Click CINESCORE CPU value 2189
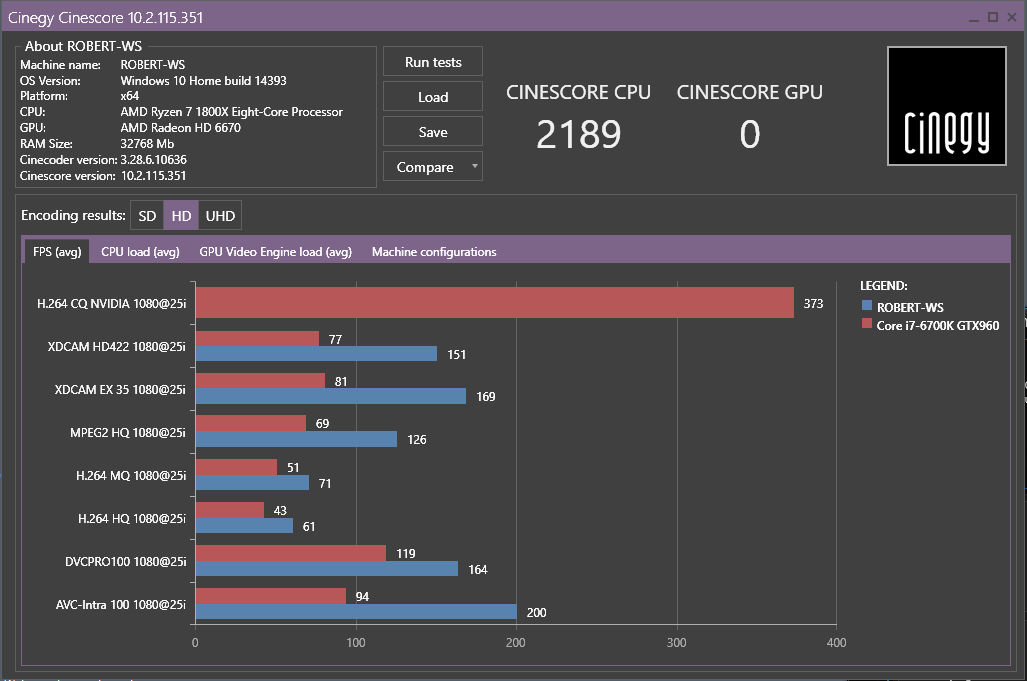Image resolution: width=1027 pixels, height=681 pixels. pyautogui.click(x=578, y=134)
